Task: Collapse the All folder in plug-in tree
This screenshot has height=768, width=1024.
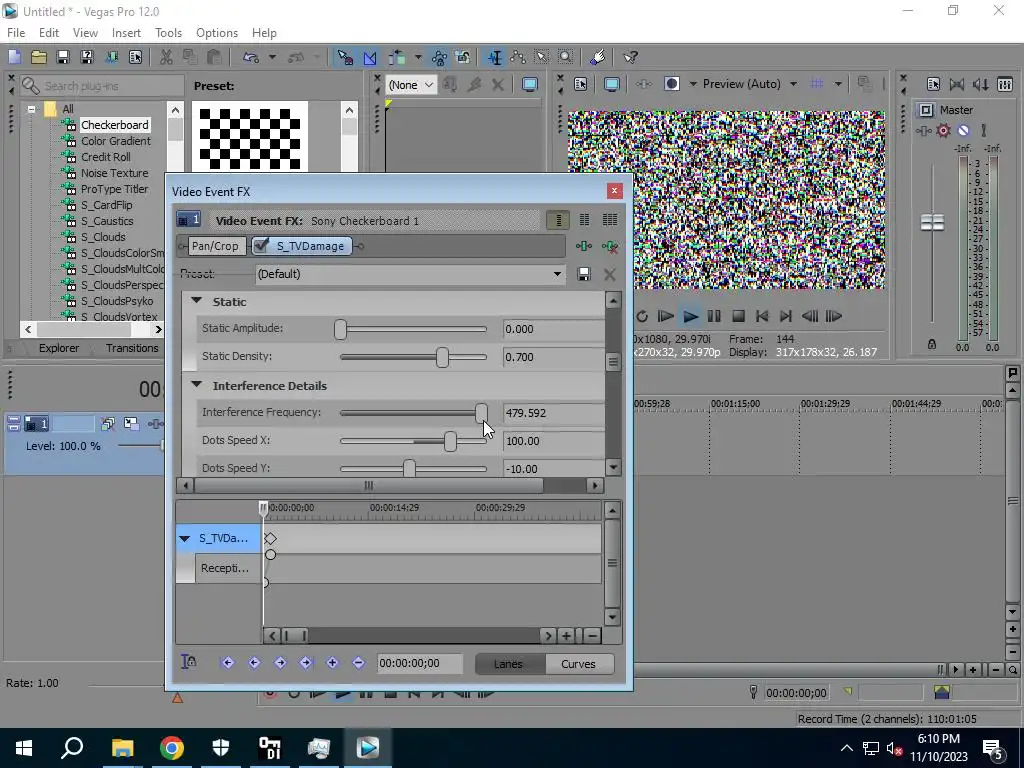Action: tap(31, 109)
